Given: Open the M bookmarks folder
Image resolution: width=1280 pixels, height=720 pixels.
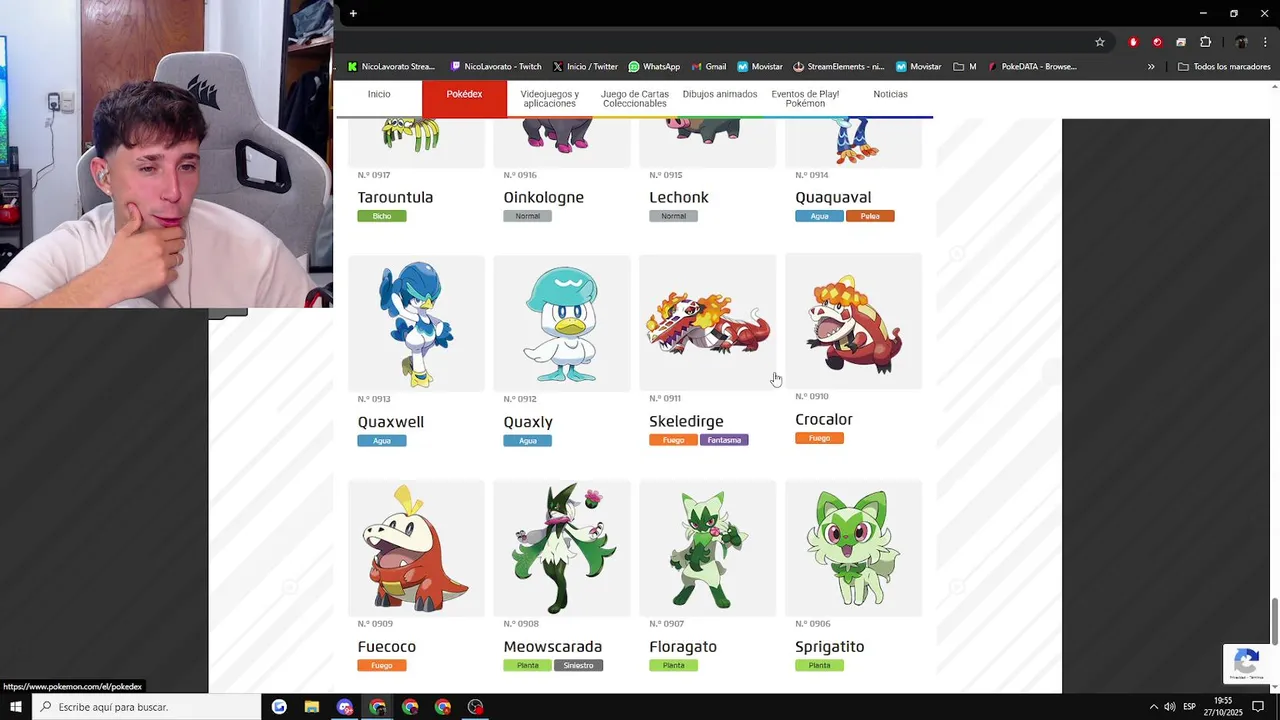Looking at the screenshot, I should (x=965, y=67).
